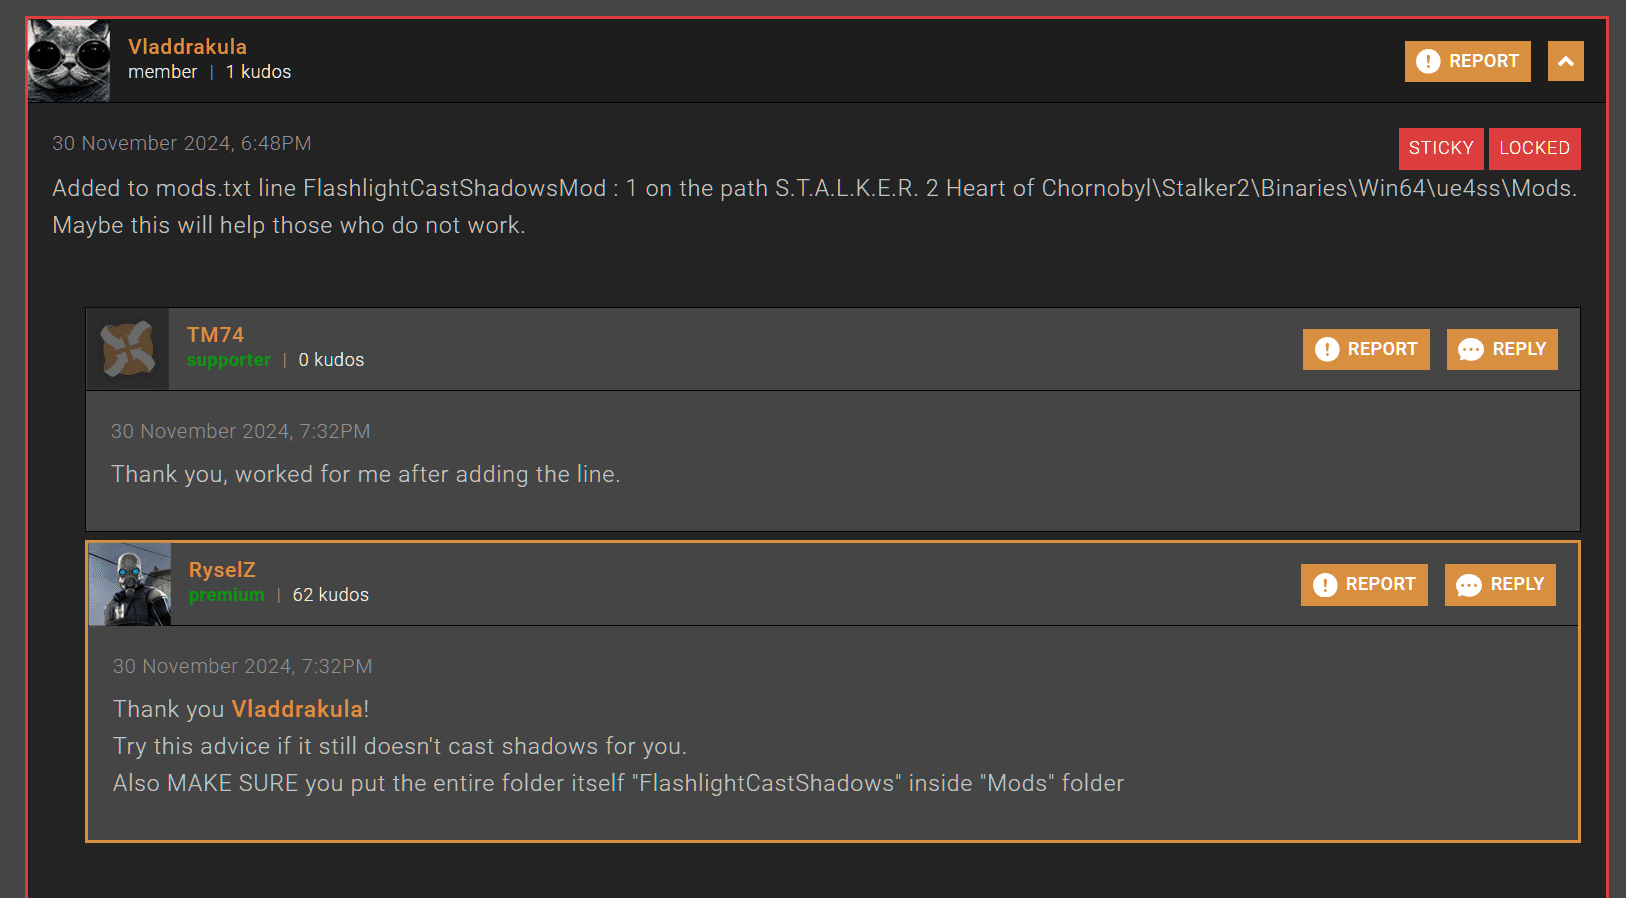Click the 30 November 6:48PM timestamp
Viewport: 1626px width, 898px height.
[x=182, y=143]
